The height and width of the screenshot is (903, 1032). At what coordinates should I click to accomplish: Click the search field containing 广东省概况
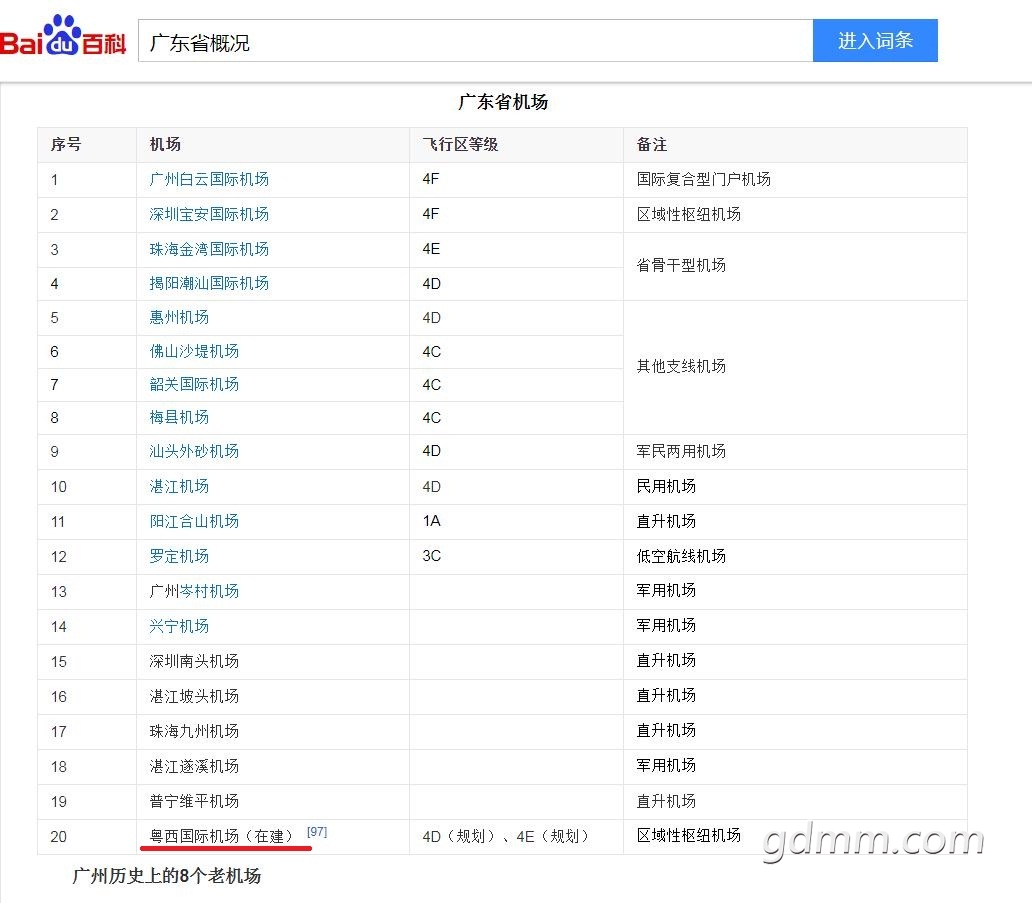[x=475, y=41]
